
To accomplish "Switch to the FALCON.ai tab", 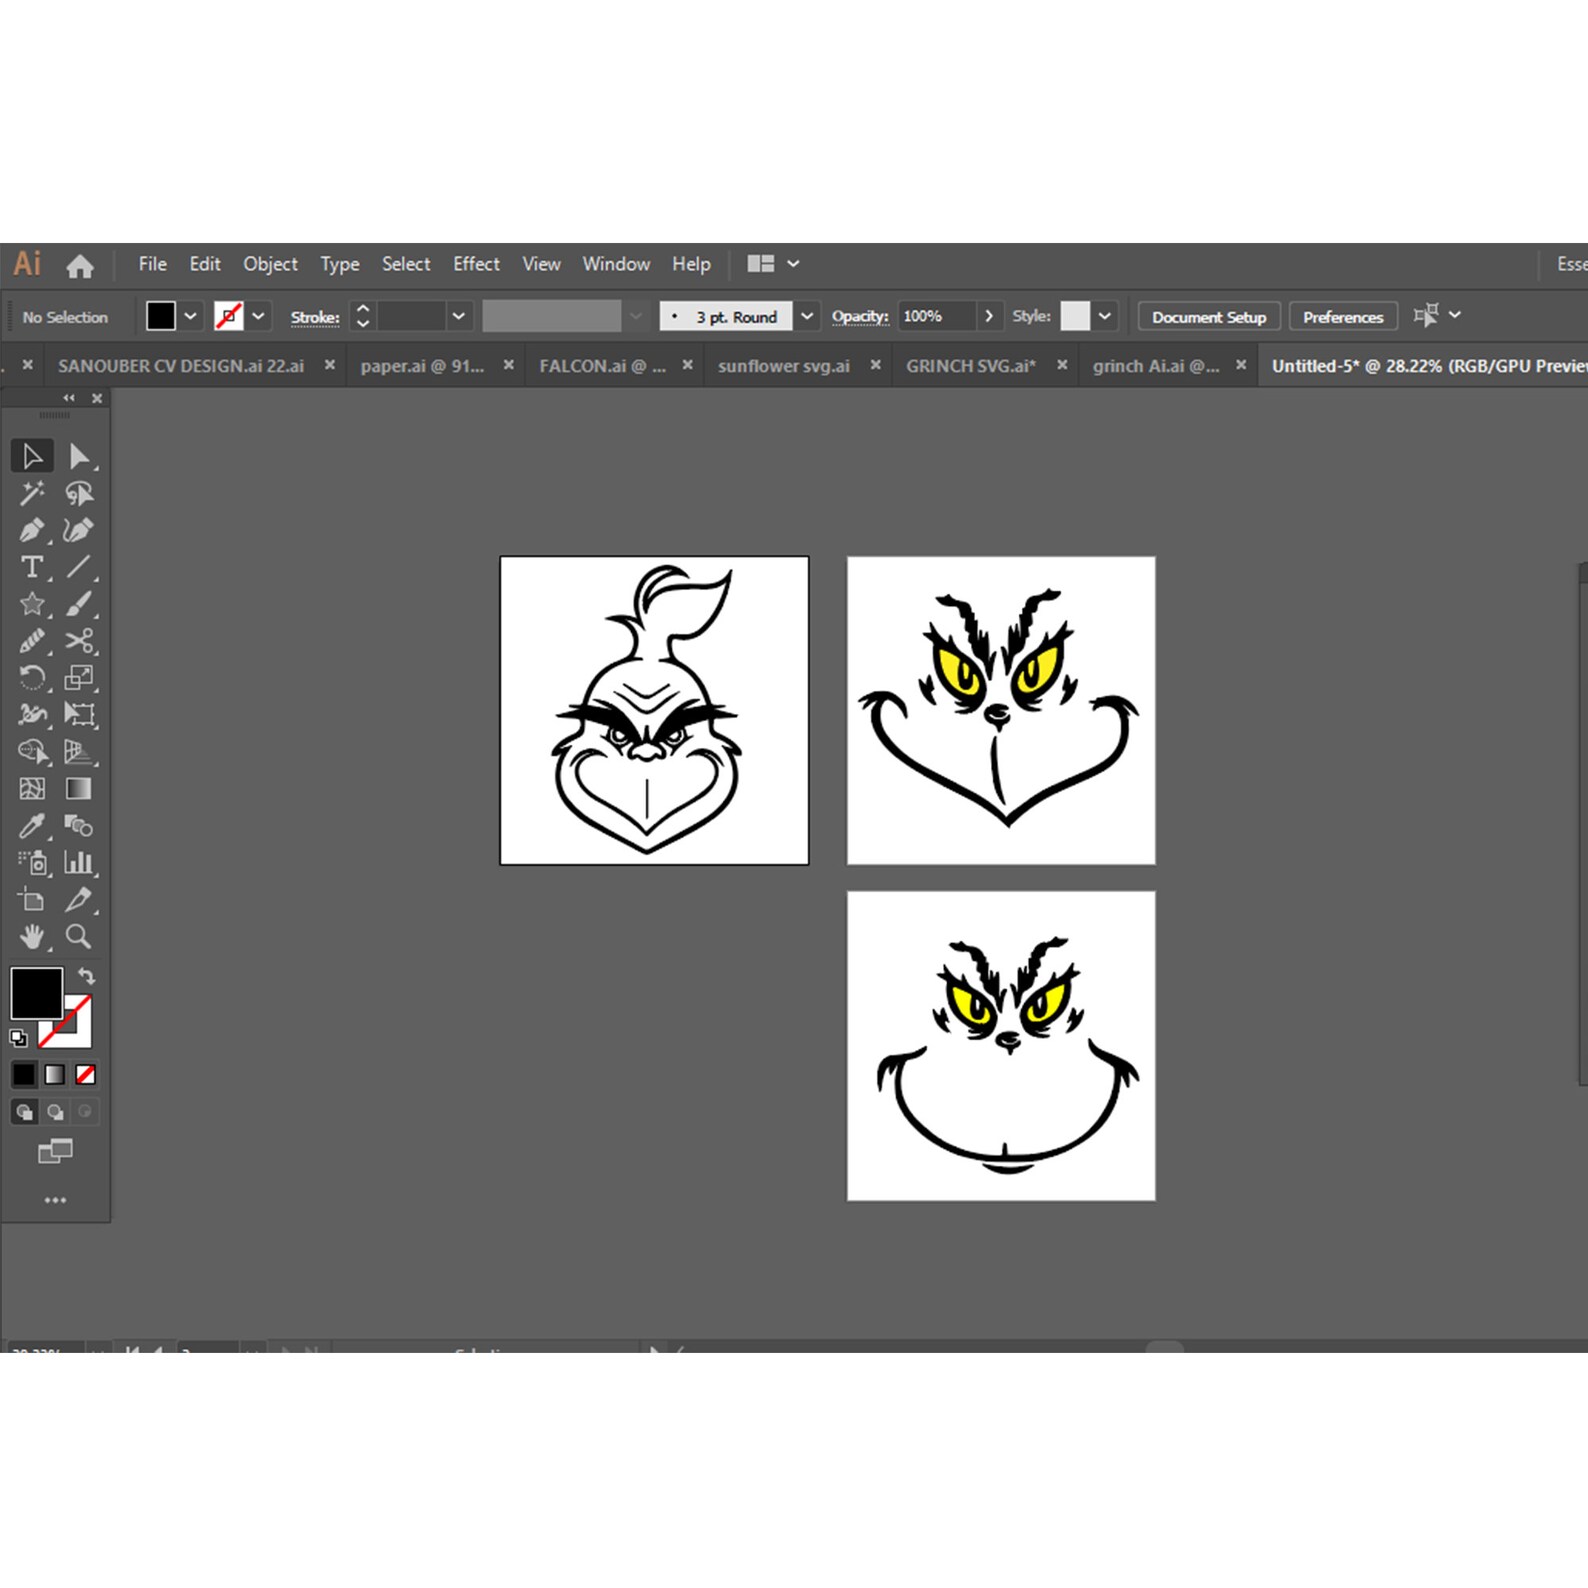I will [602, 366].
